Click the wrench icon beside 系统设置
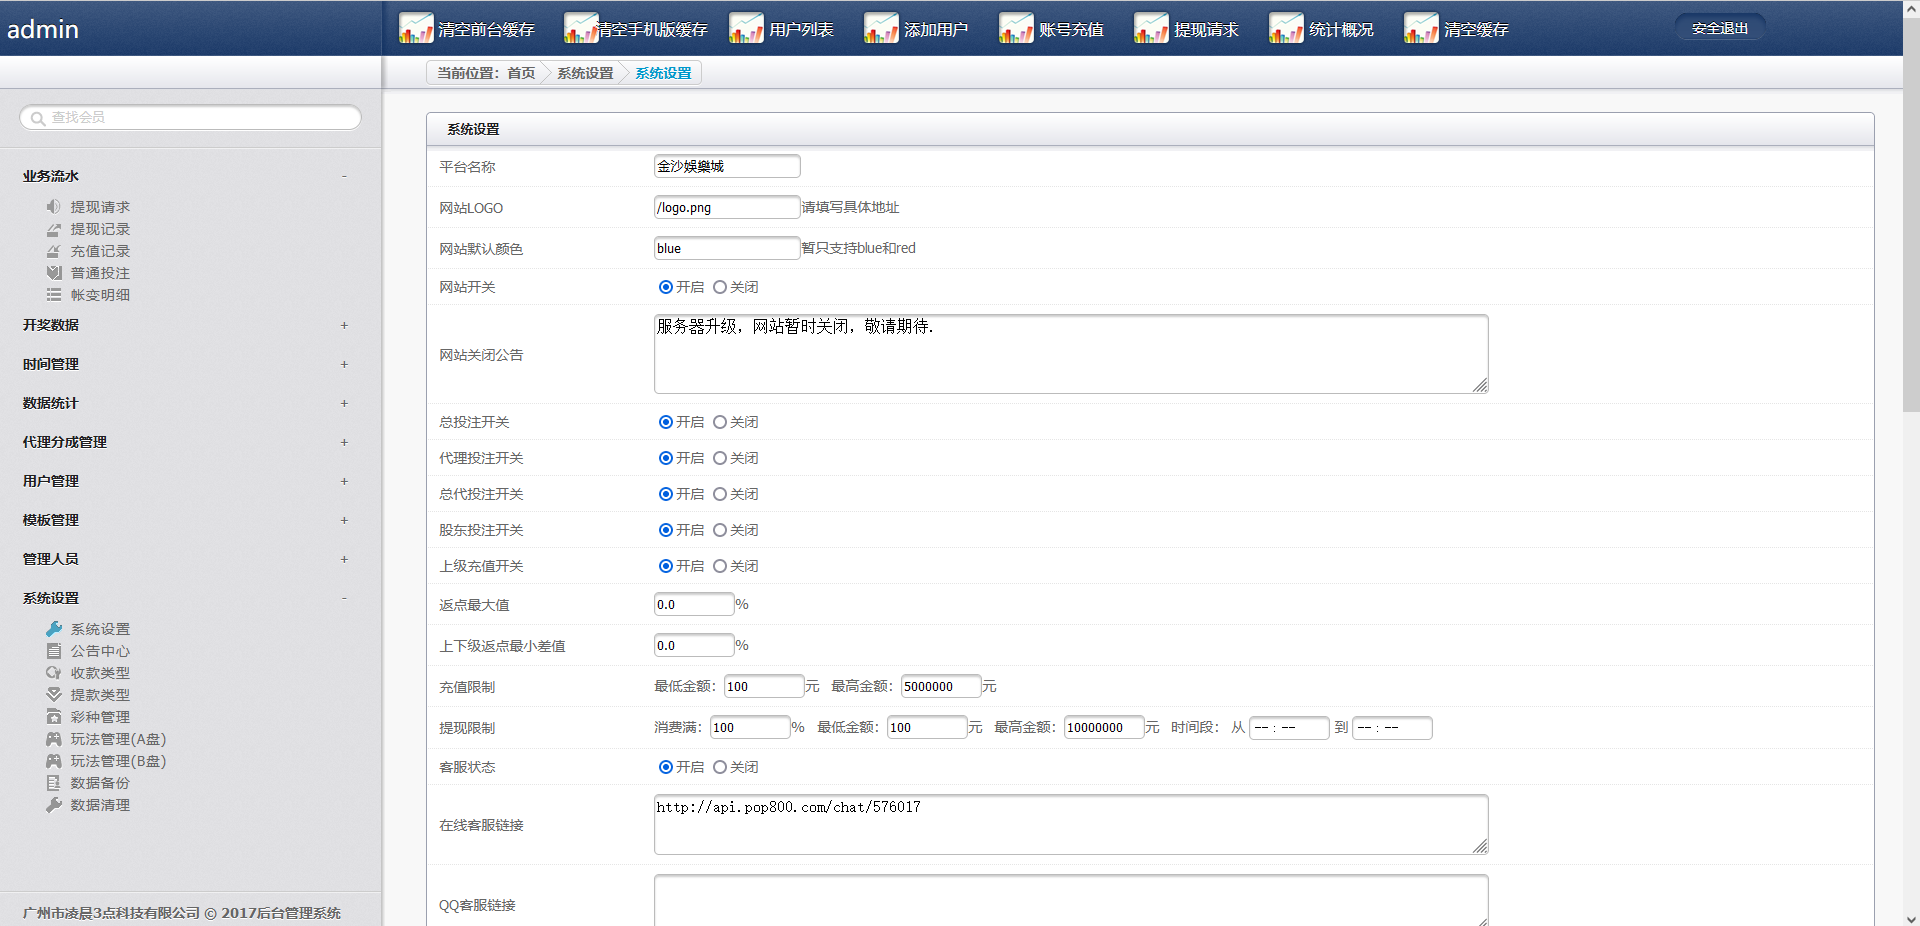Screen dimensions: 1920x926 [54, 629]
